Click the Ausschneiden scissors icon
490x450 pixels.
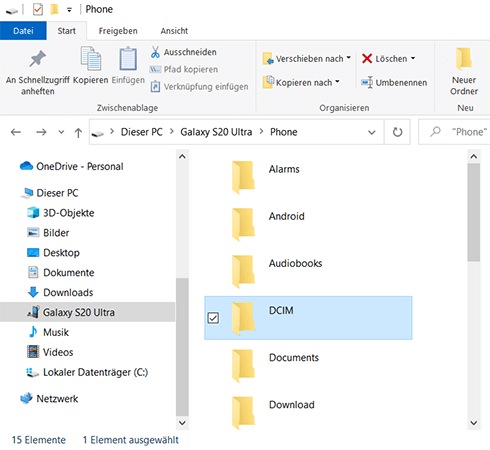(155, 52)
